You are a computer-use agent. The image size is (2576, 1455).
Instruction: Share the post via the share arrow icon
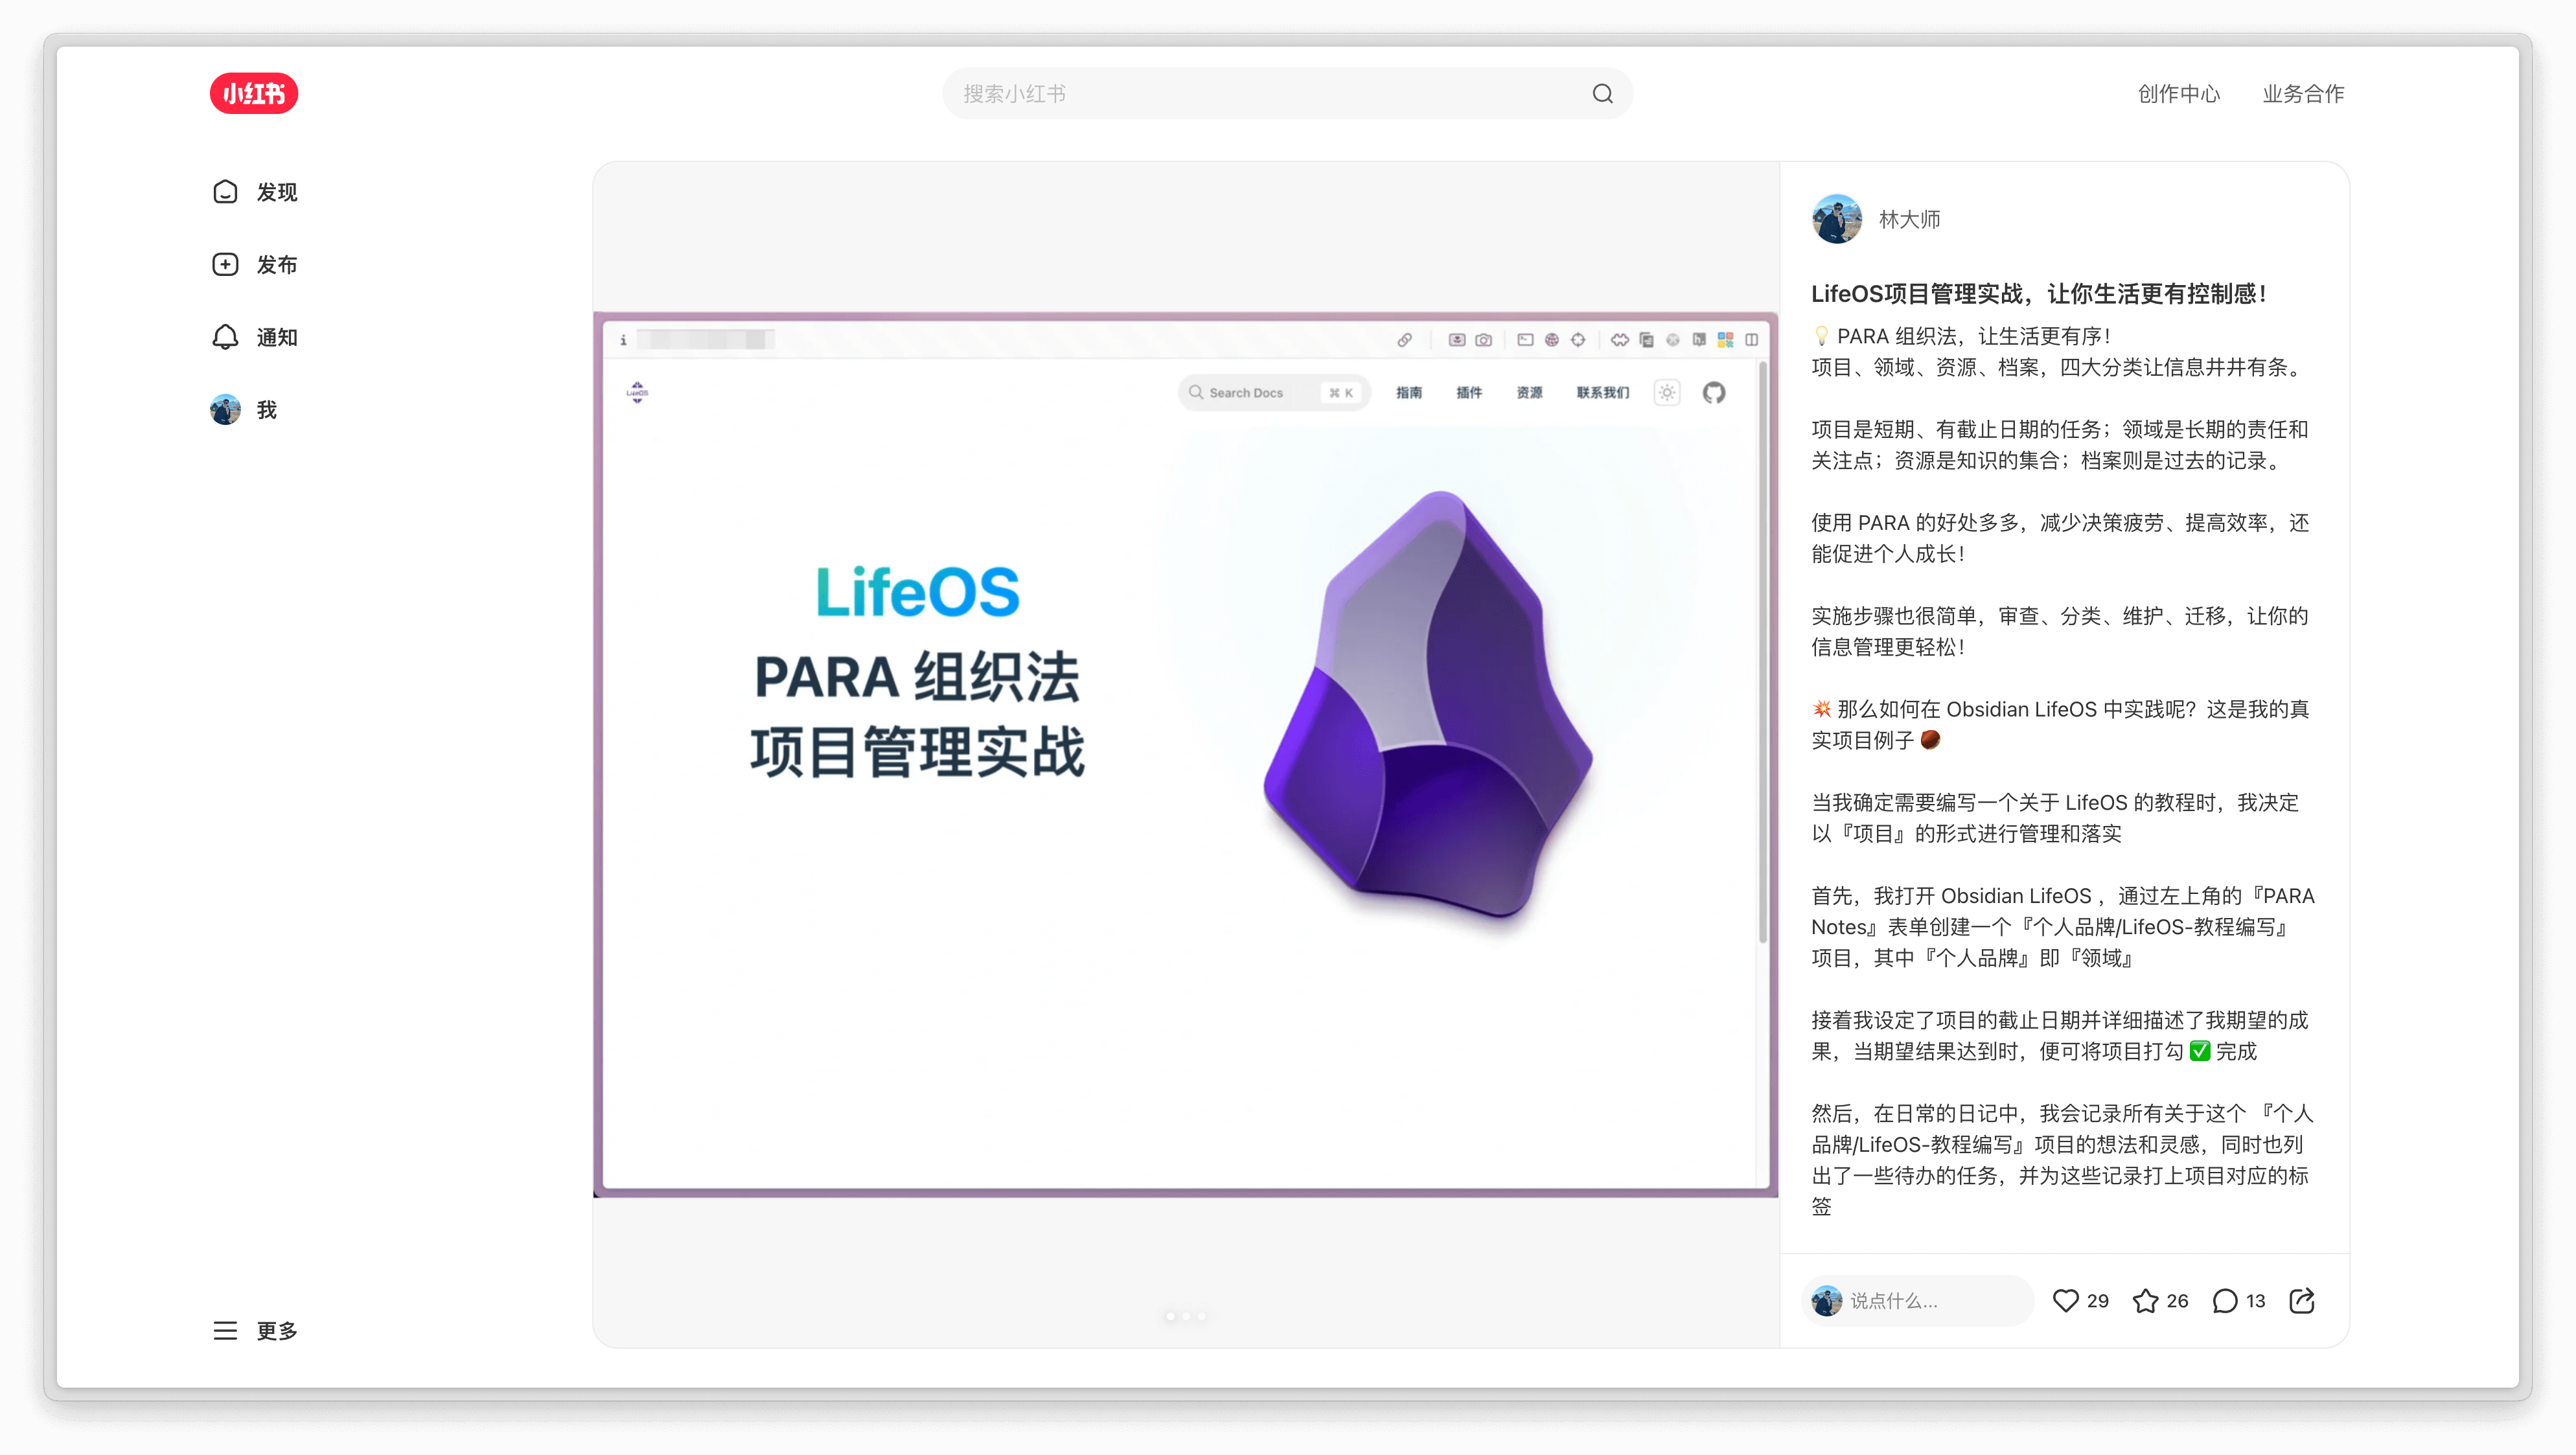[2302, 1300]
